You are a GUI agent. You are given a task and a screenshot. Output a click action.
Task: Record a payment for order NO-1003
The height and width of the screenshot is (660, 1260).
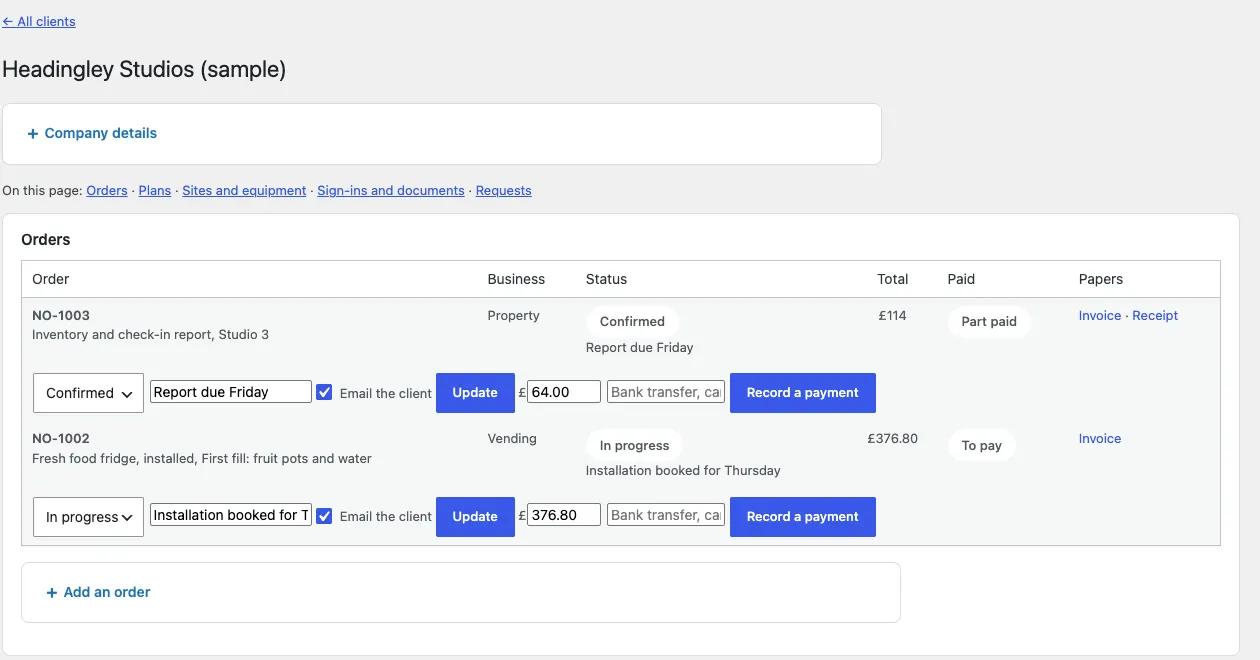(x=803, y=393)
